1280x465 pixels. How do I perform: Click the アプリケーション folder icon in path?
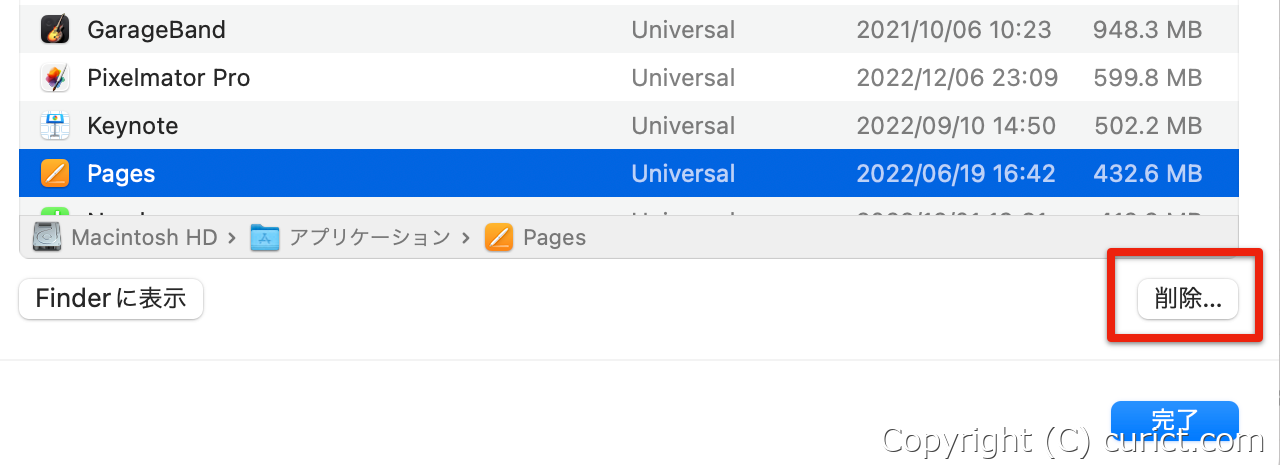pyautogui.click(x=265, y=237)
